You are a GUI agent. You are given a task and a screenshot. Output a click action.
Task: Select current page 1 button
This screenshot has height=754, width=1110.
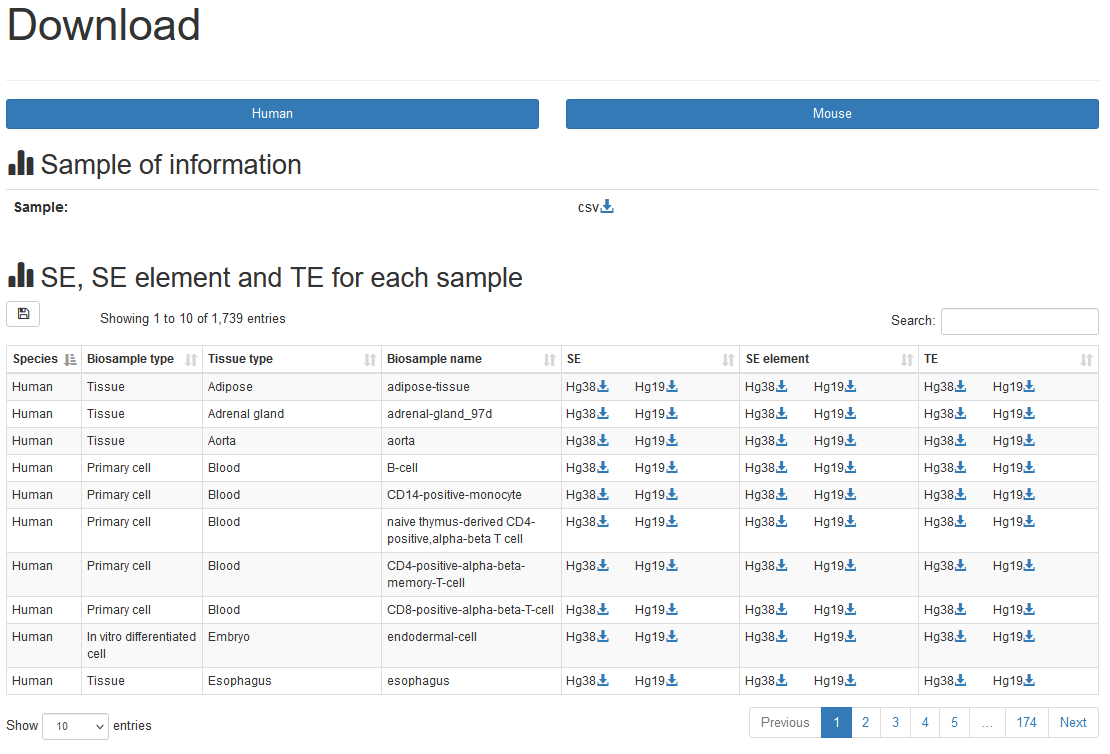pyautogui.click(x=836, y=723)
